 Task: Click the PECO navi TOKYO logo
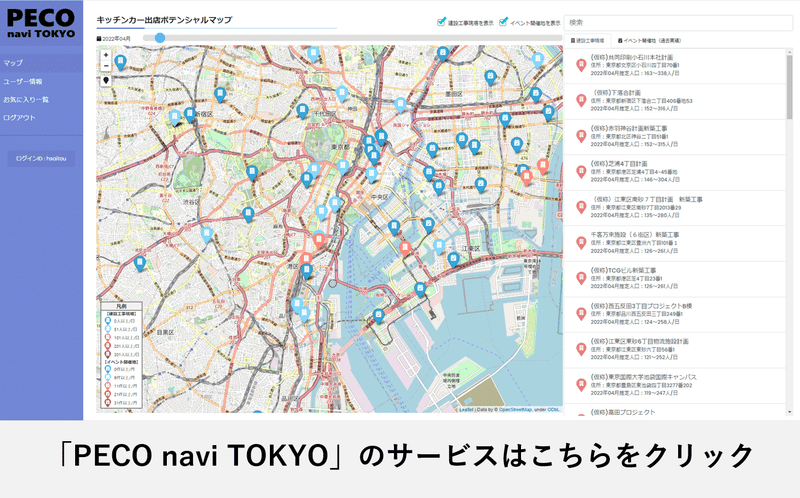[41, 23]
